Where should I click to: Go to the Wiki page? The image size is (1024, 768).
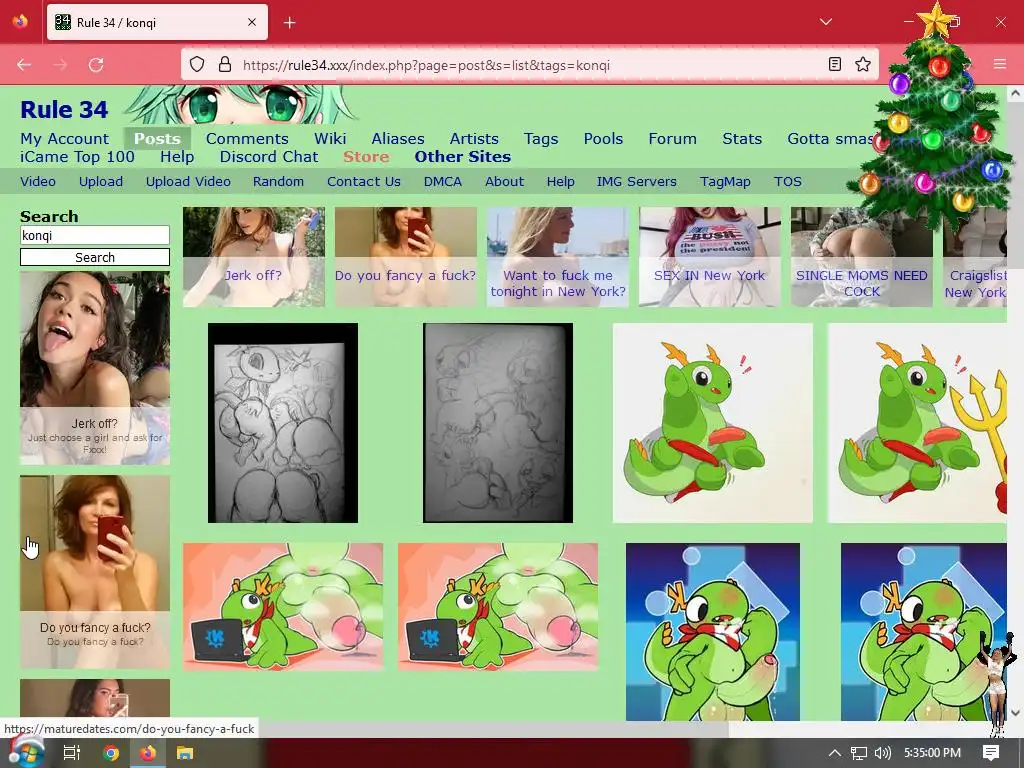pyautogui.click(x=330, y=138)
